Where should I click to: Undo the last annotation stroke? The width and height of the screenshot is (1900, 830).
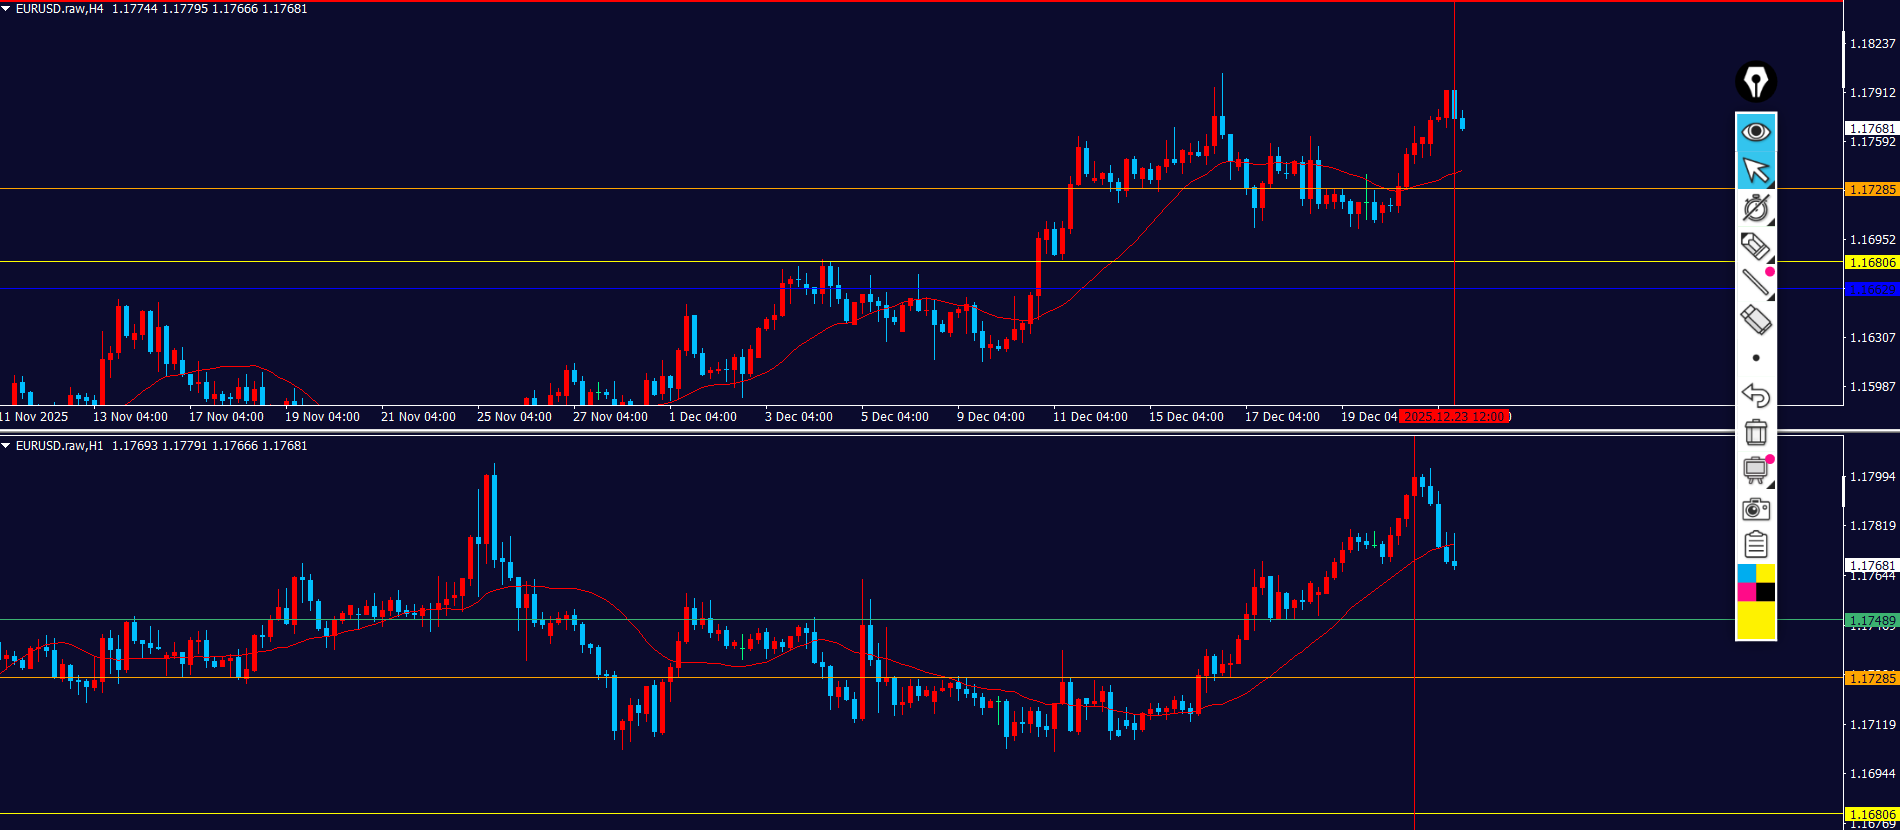tap(1755, 395)
